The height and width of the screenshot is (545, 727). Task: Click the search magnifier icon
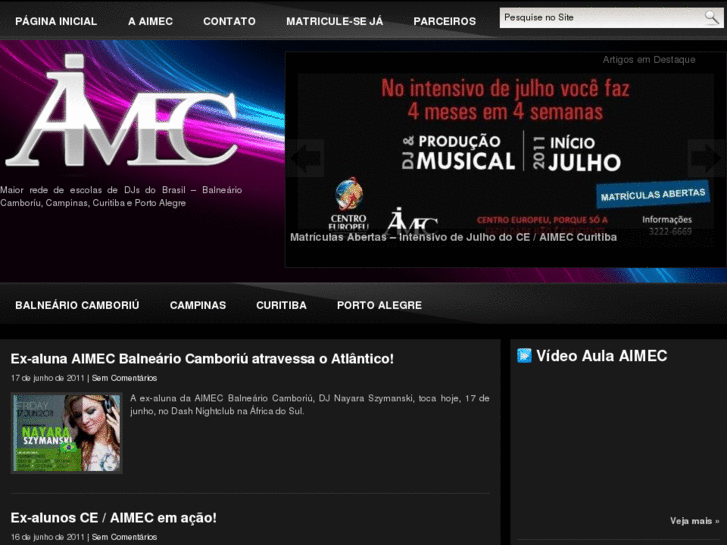[x=711, y=18]
